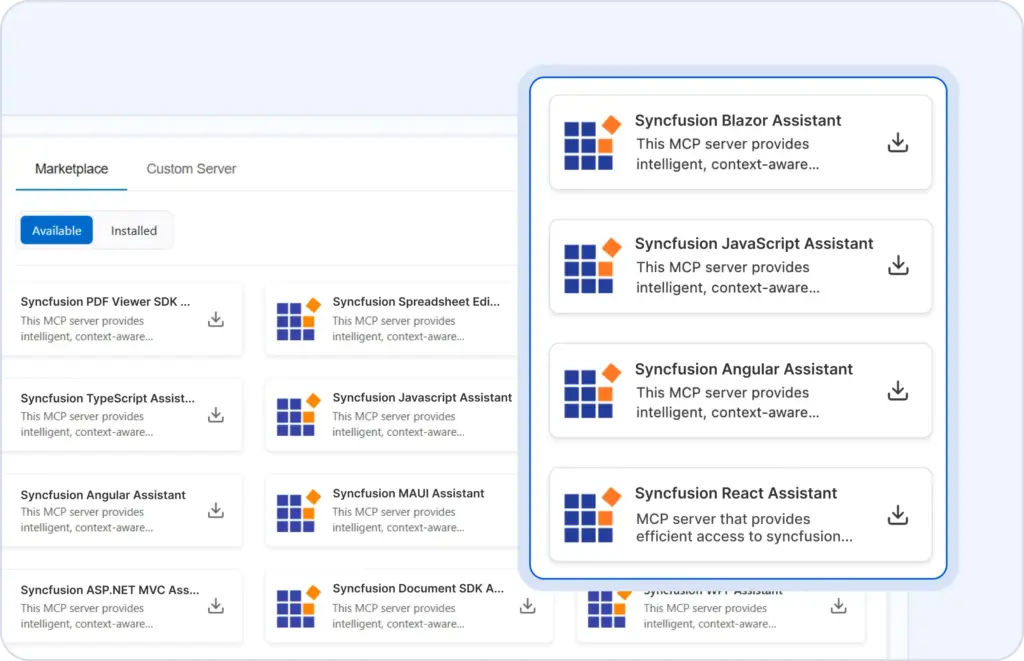The image size is (1024, 661).
Task: Download Syncfusion Angular Assistant in marketplace grid
Action: click(216, 510)
